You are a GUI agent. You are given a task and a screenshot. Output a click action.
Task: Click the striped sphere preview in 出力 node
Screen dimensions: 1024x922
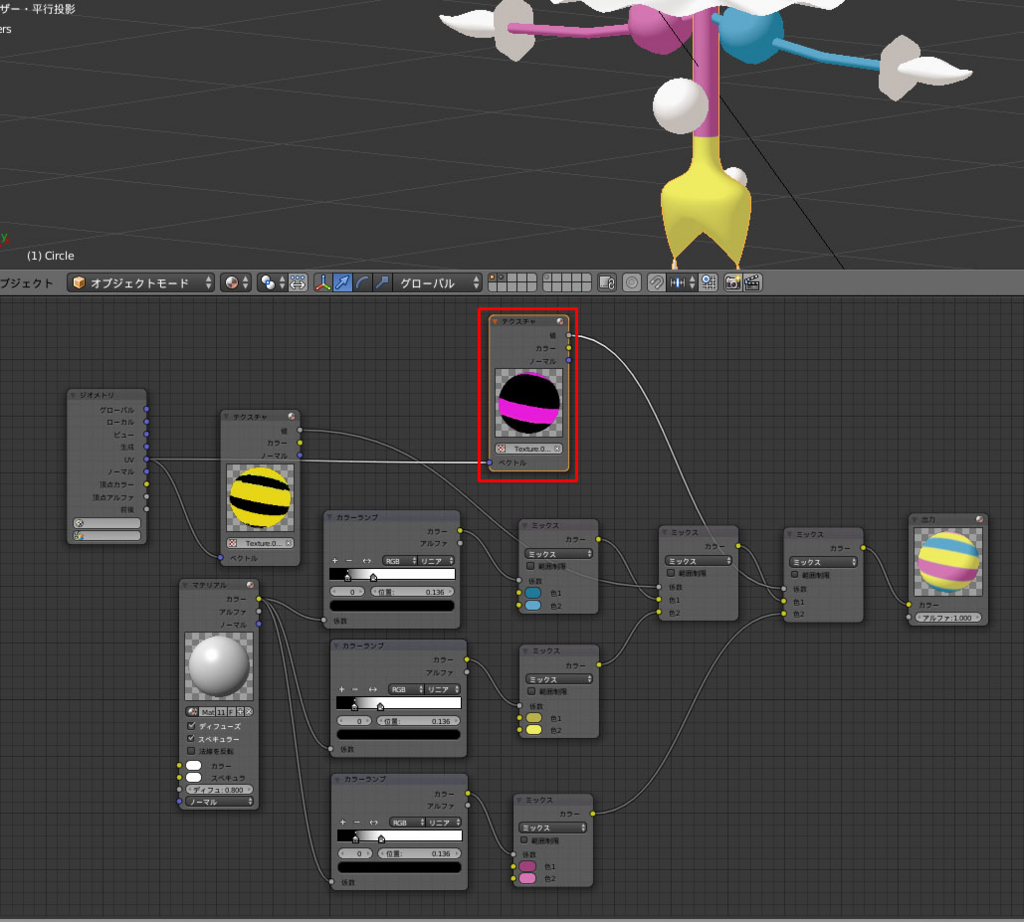pos(948,562)
